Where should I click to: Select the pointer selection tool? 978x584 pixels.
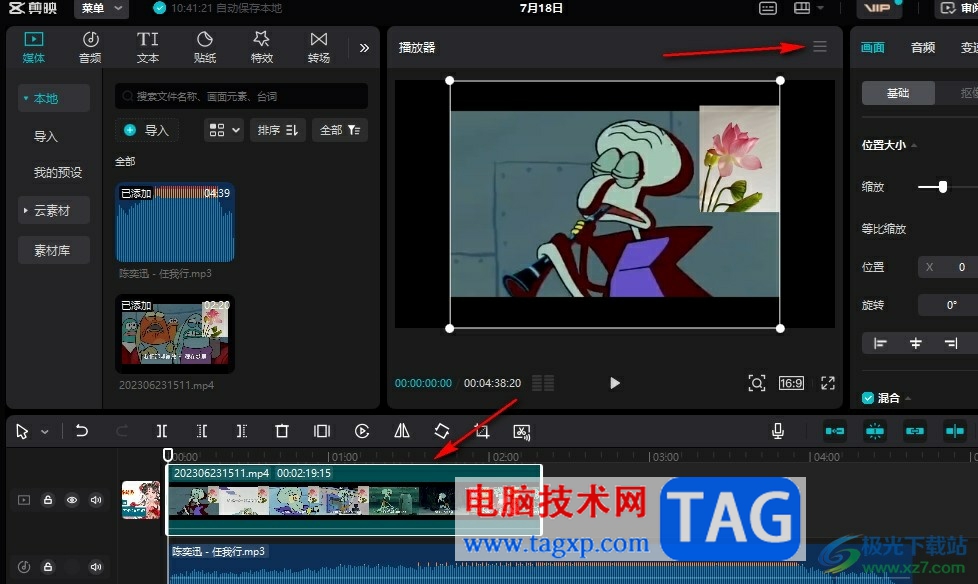click(22, 431)
